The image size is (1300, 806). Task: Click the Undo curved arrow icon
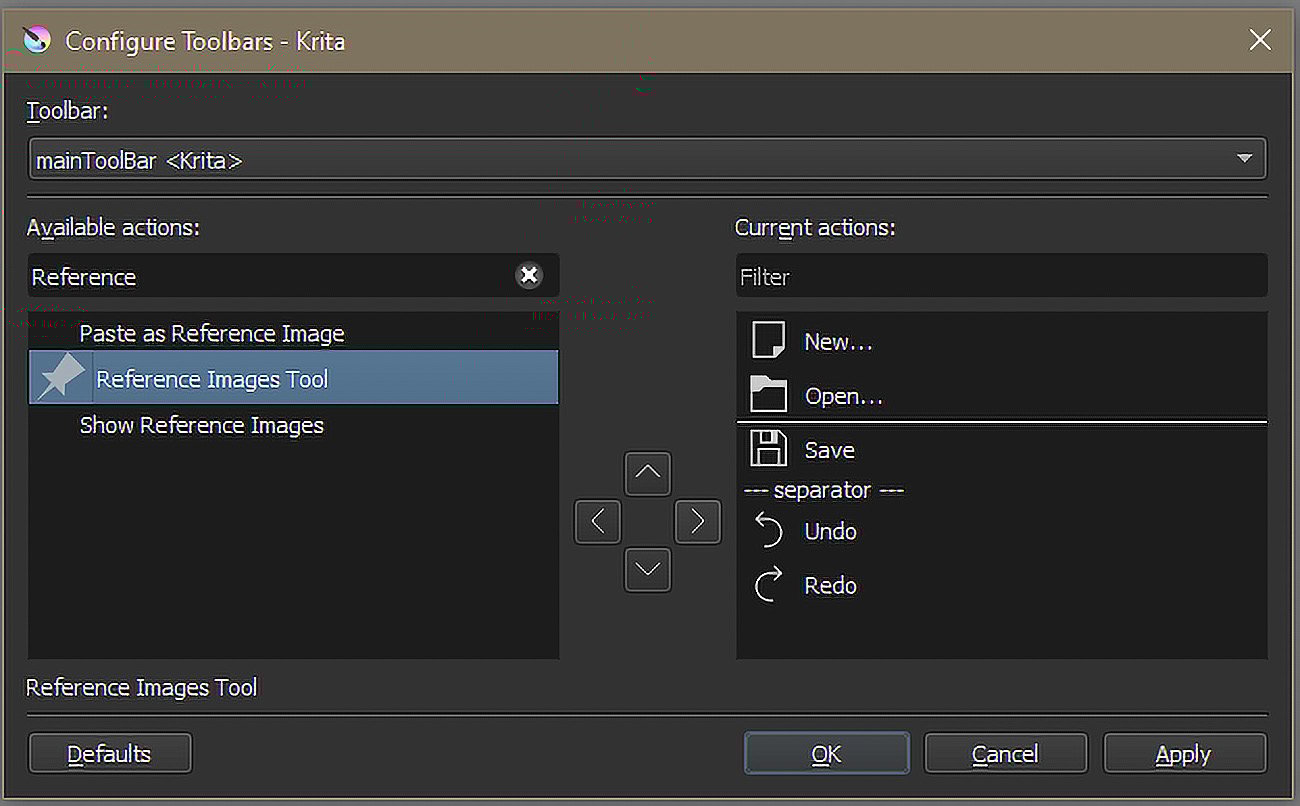pos(768,531)
